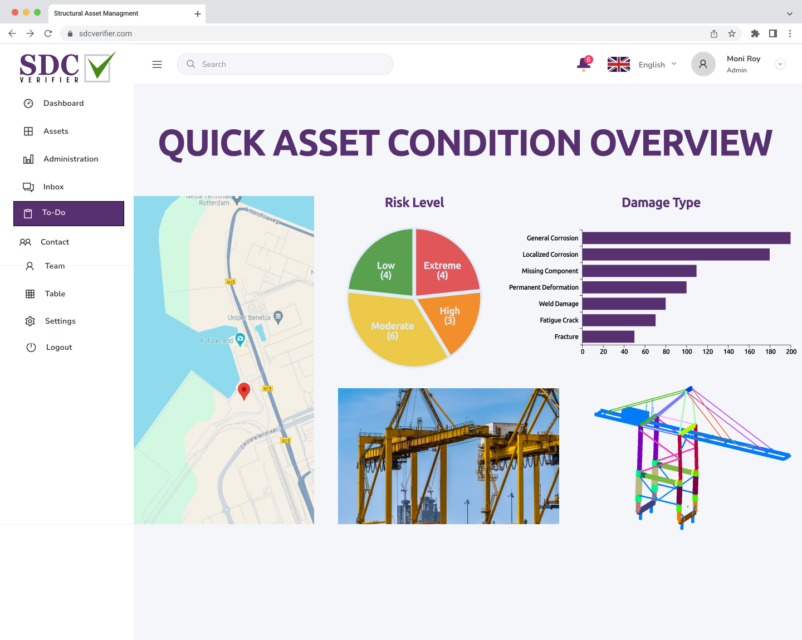Bookmark this page with star icon

pyautogui.click(x=732, y=33)
